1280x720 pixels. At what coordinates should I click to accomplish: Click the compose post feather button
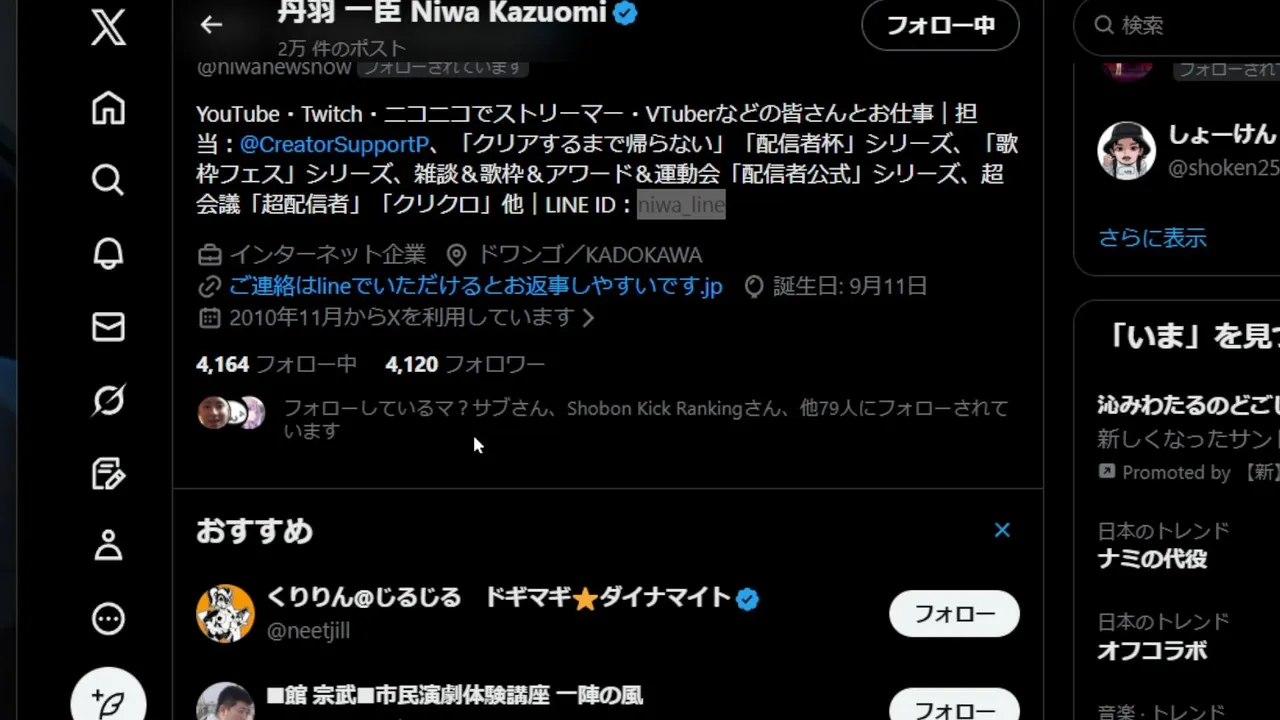[x=108, y=700]
